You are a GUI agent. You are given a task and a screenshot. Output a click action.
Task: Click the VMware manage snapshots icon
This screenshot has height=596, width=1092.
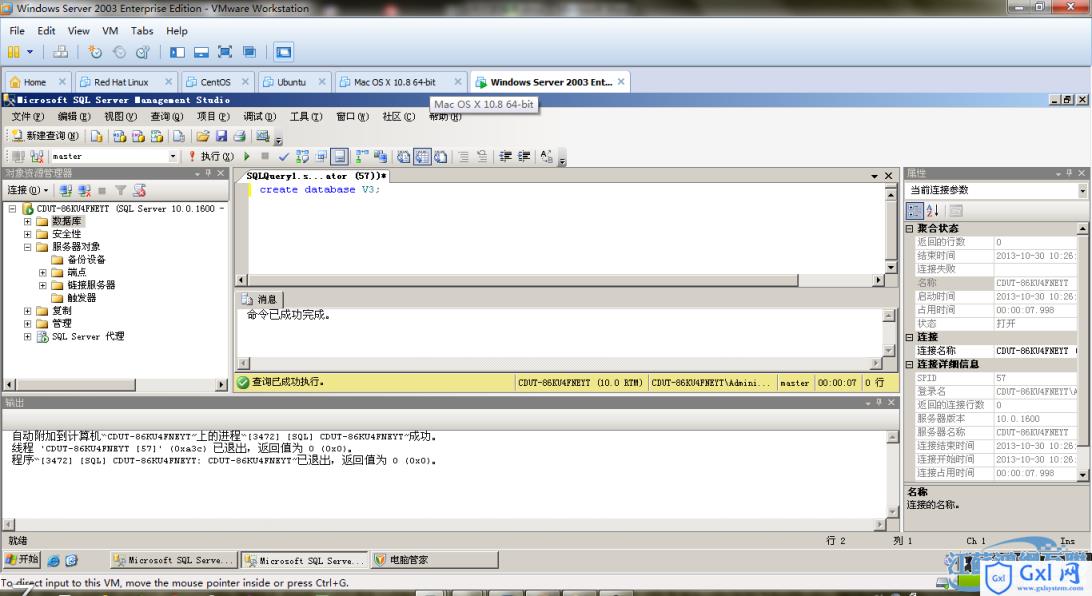143,52
